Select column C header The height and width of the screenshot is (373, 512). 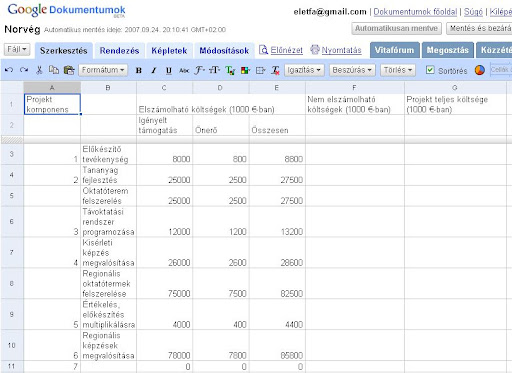(x=164, y=88)
